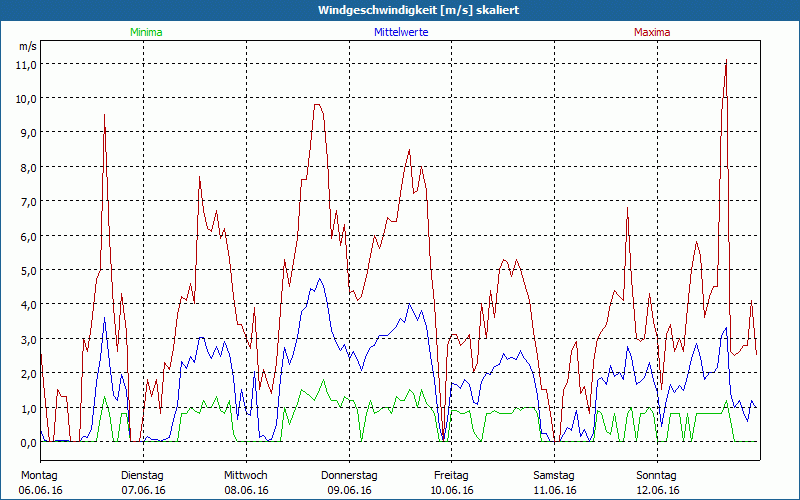Click the 7,0 axis value
This screenshot has width=800, height=500.
click(28, 202)
